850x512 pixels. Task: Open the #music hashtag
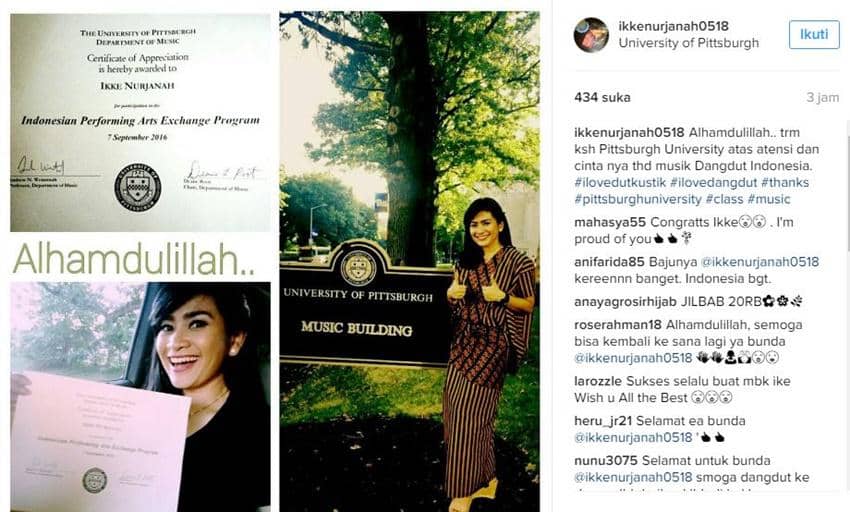[x=769, y=199]
